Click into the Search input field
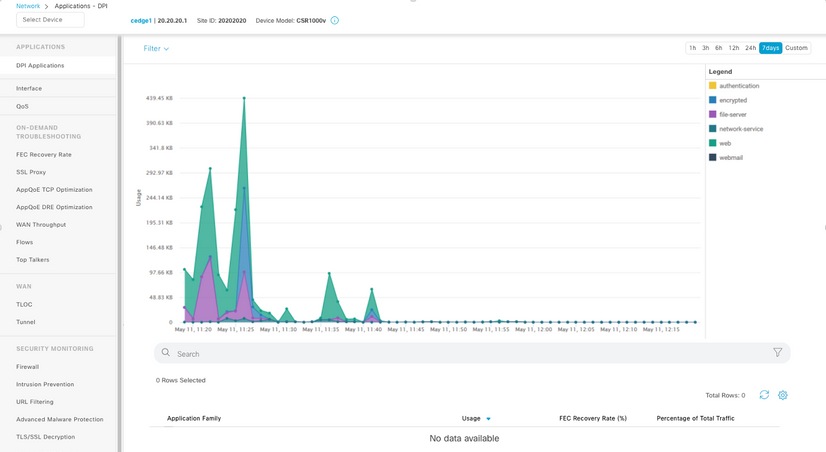Viewport: 826px width, 452px height. point(471,353)
